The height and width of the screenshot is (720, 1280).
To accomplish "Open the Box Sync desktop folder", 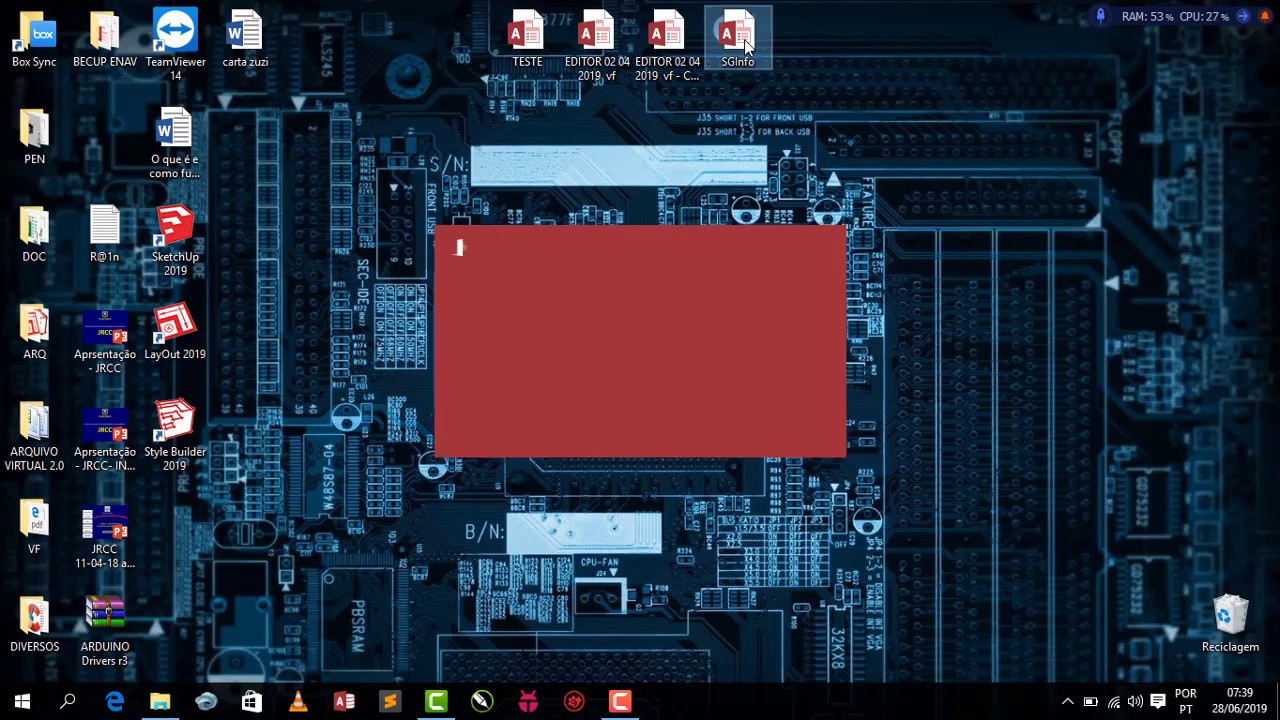I will [34, 39].
